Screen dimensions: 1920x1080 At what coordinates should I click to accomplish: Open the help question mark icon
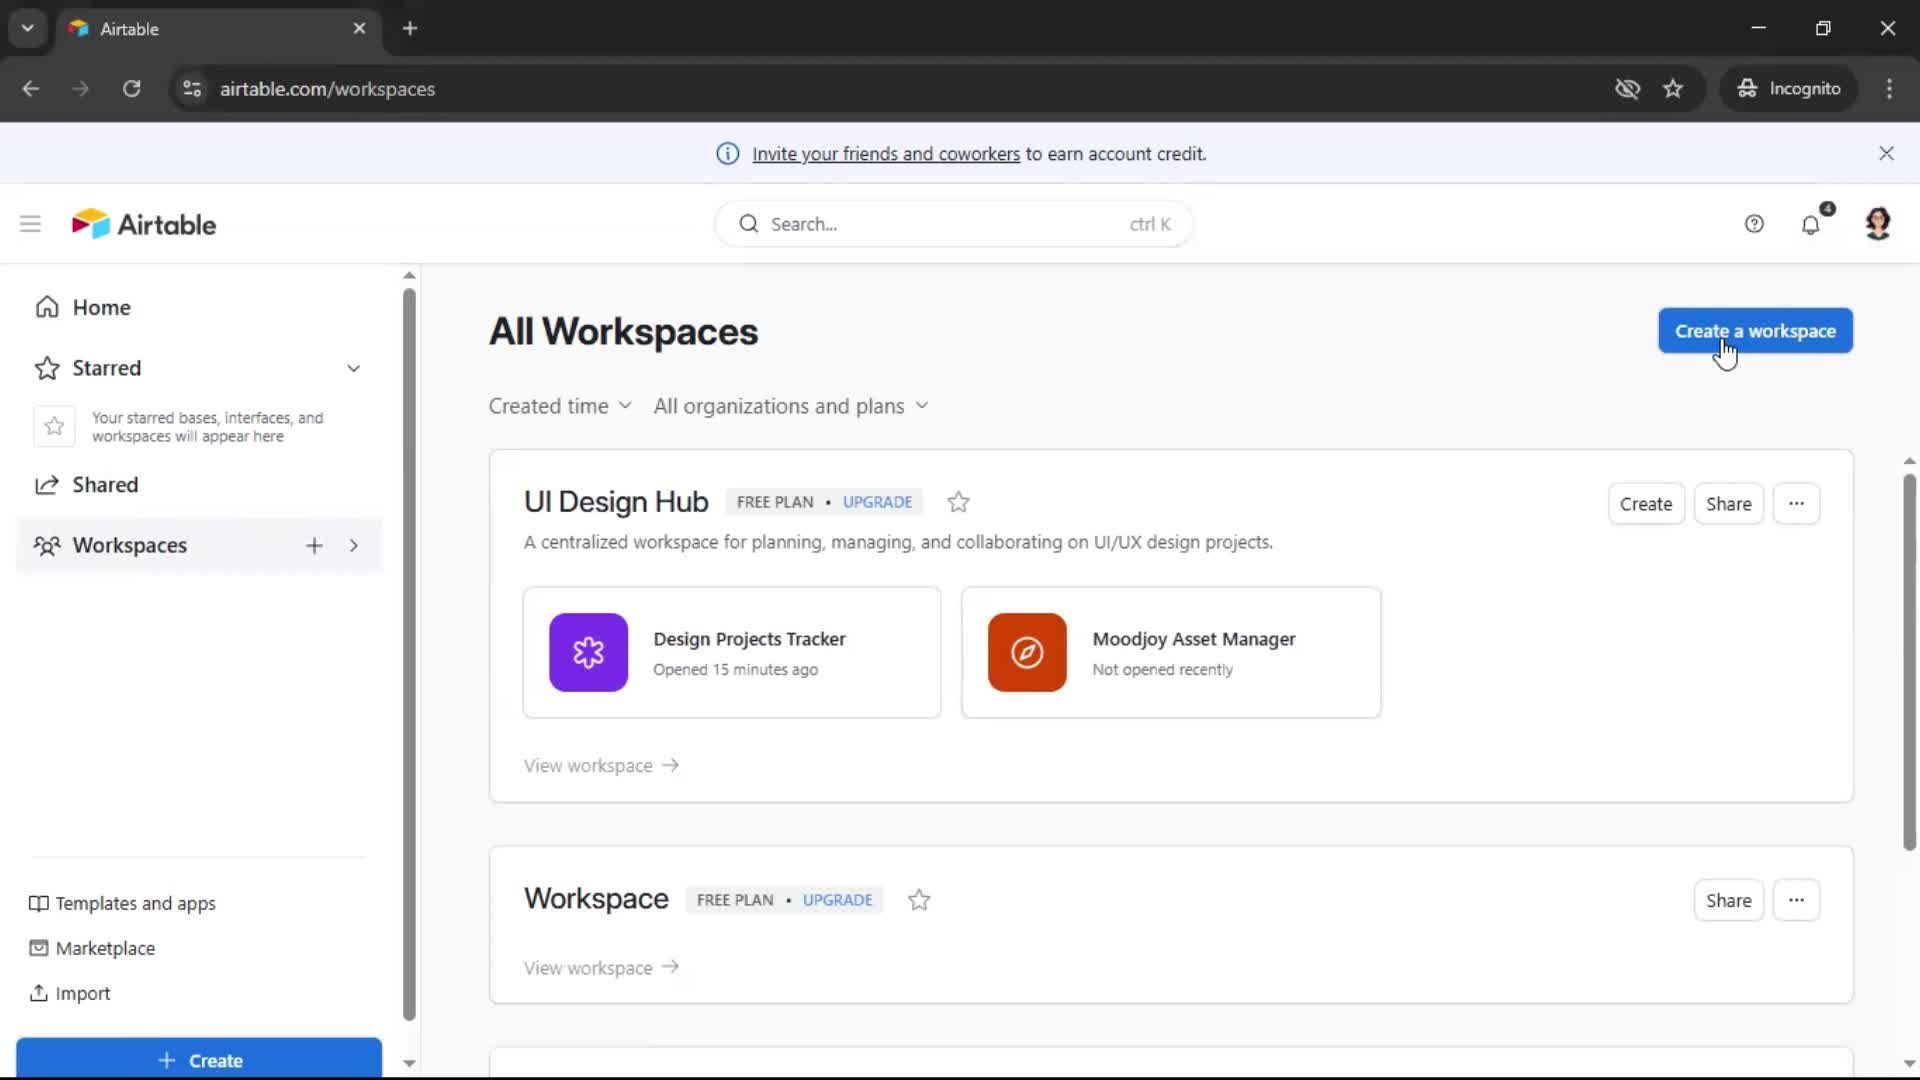click(1754, 224)
